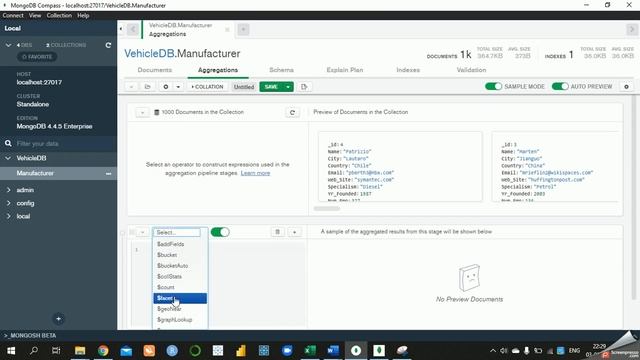Open the Help menu

pos(83,16)
